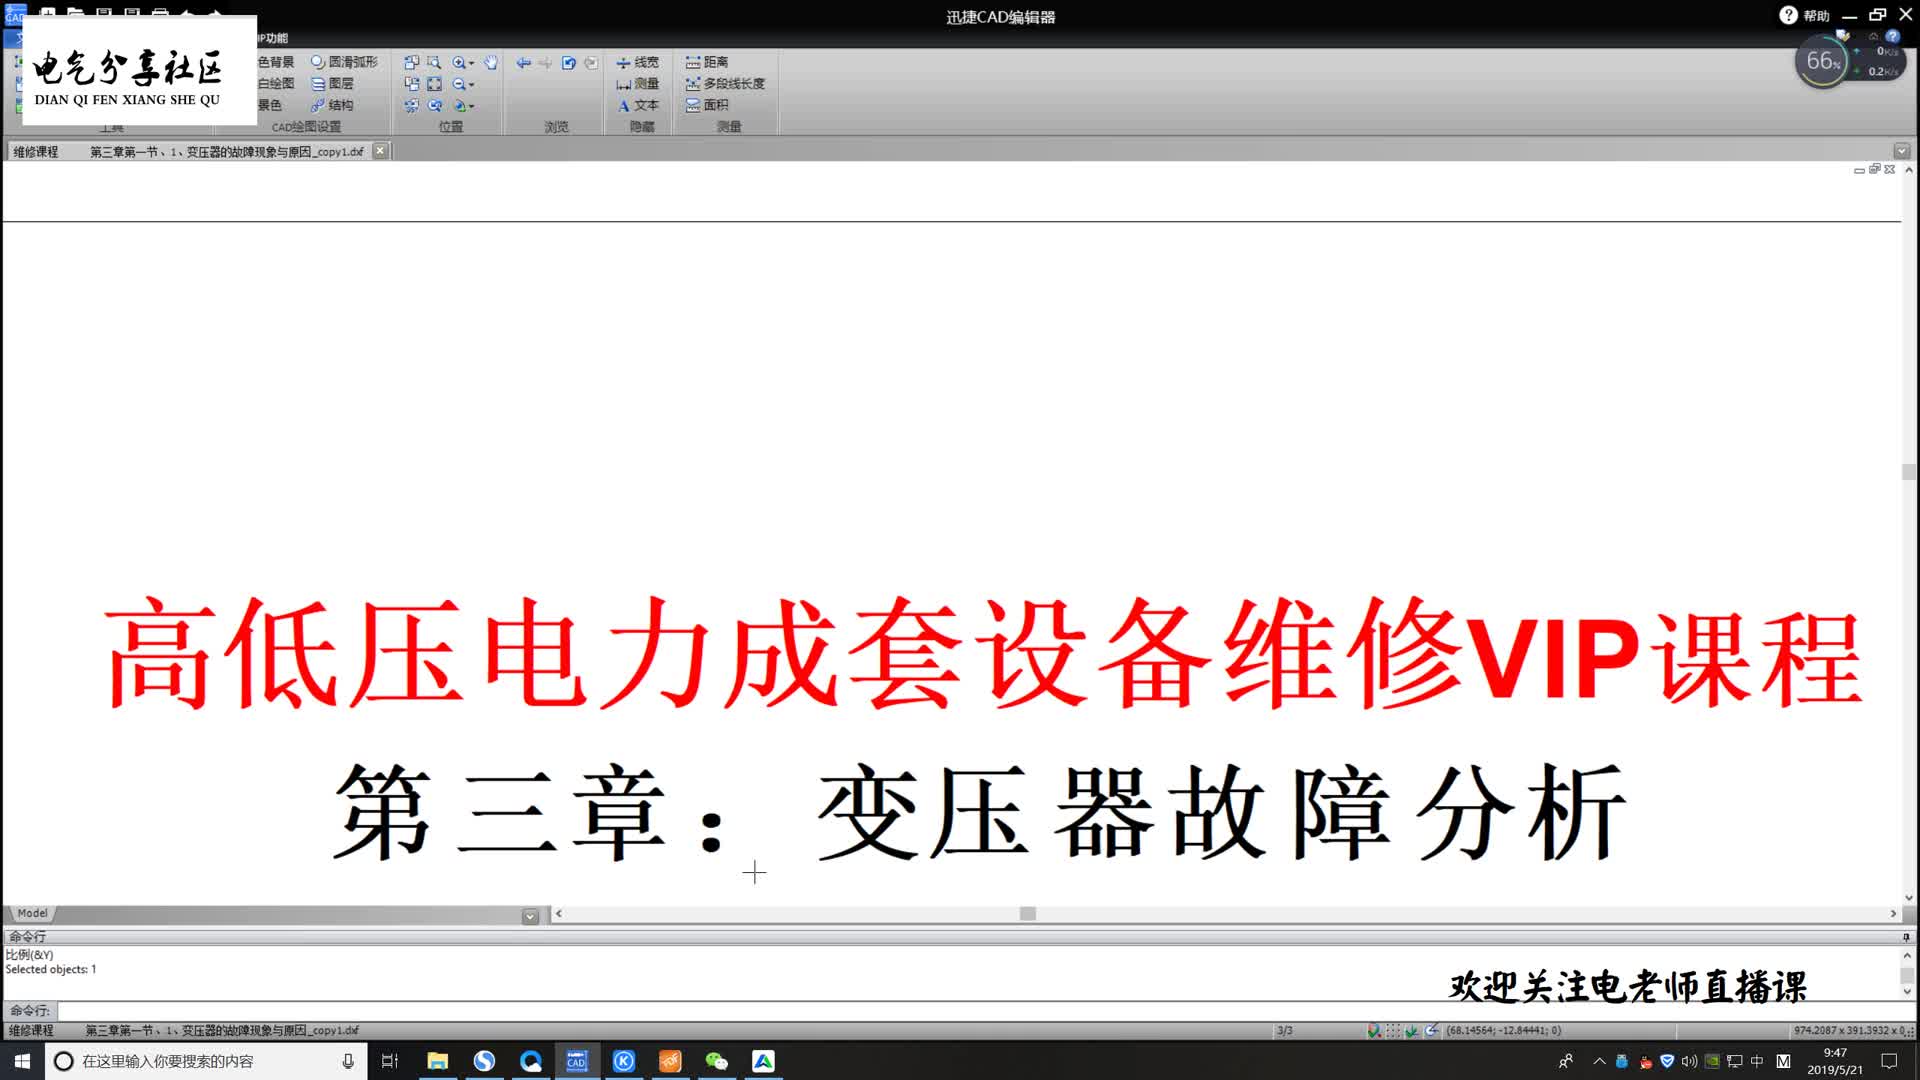
Task: Open the zoom out dropdown arrow
Action: click(472, 85)
